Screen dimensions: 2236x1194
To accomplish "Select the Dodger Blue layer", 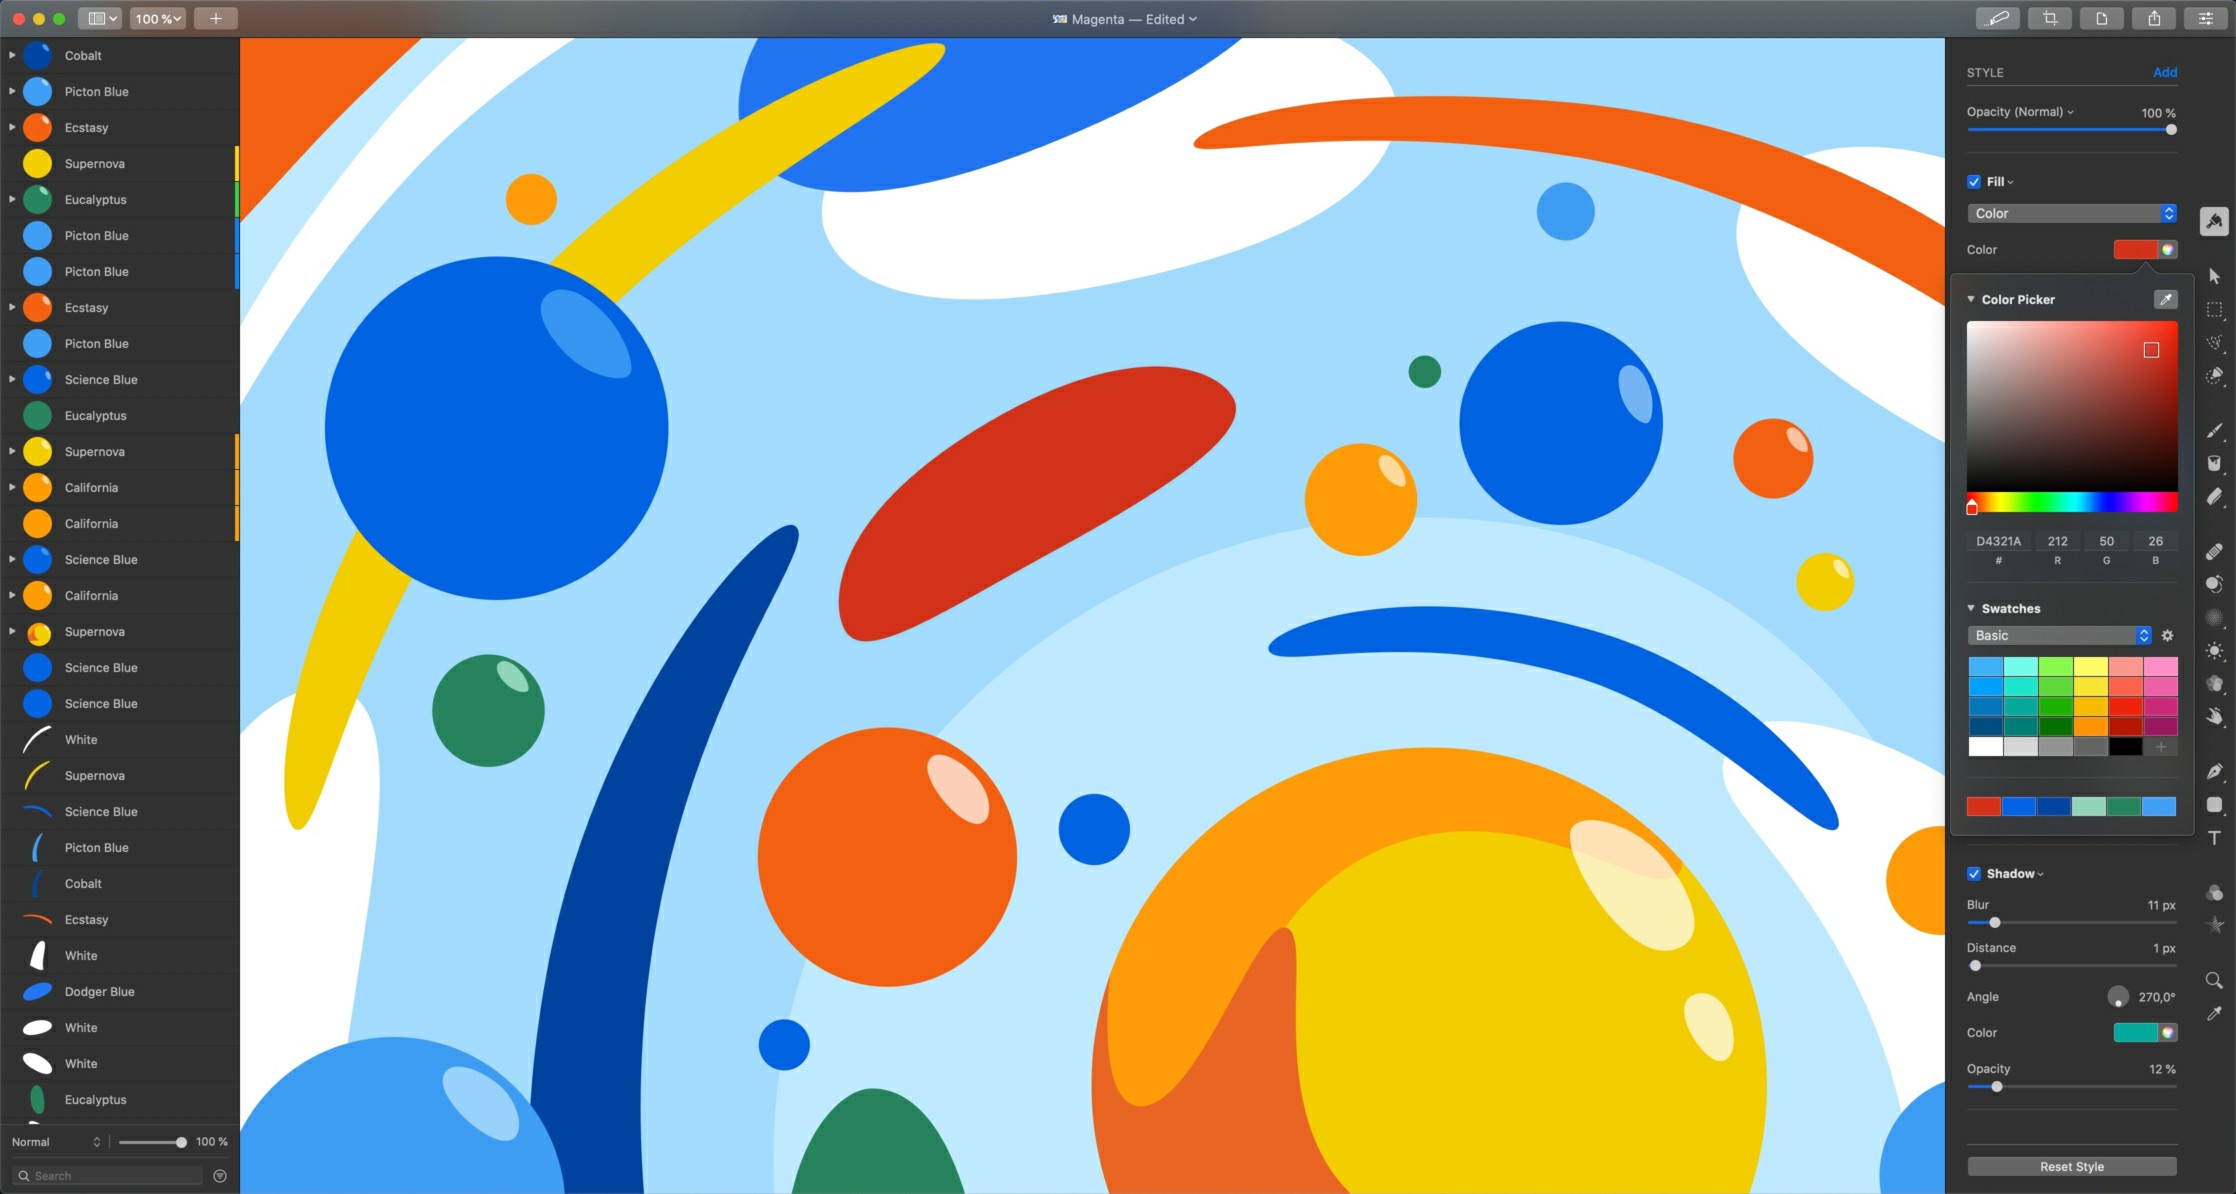I will coord(99,992).
